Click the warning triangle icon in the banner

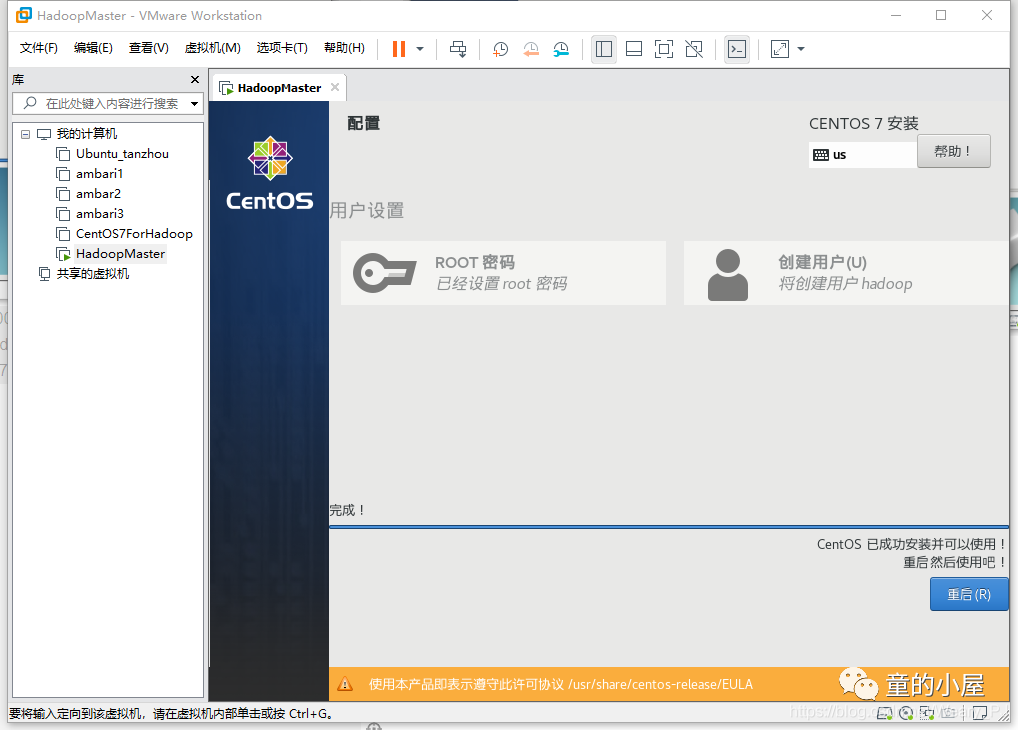pos(345,684)
